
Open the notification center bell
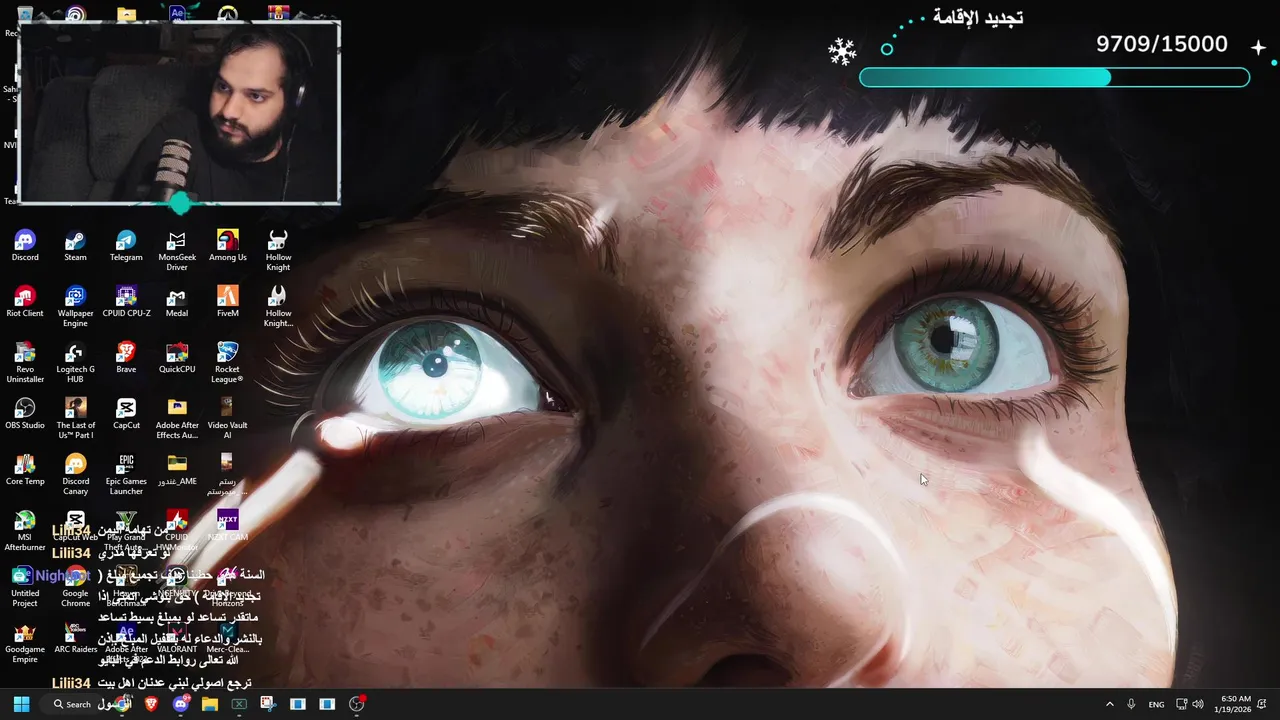[x=1262, y=704]
